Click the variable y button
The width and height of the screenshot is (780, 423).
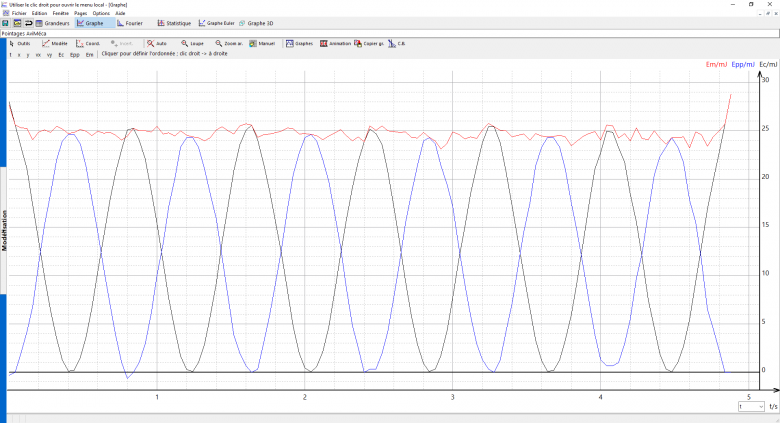tap(28, 55)
